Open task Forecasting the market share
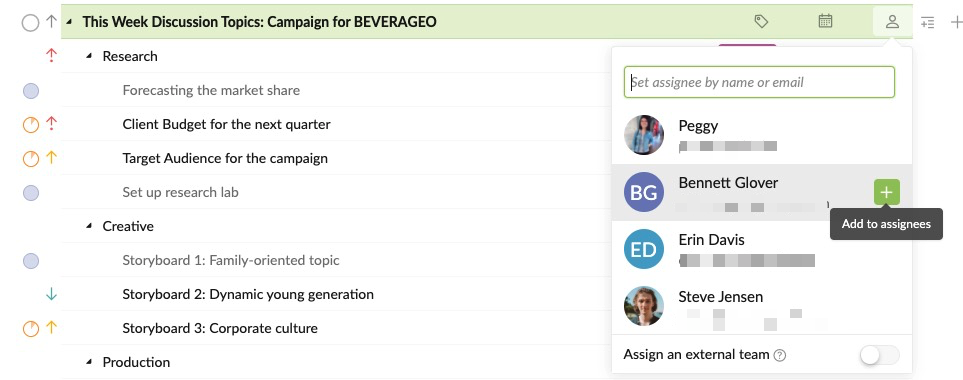The width and height of the screenshot is (963, 380). 211,90
